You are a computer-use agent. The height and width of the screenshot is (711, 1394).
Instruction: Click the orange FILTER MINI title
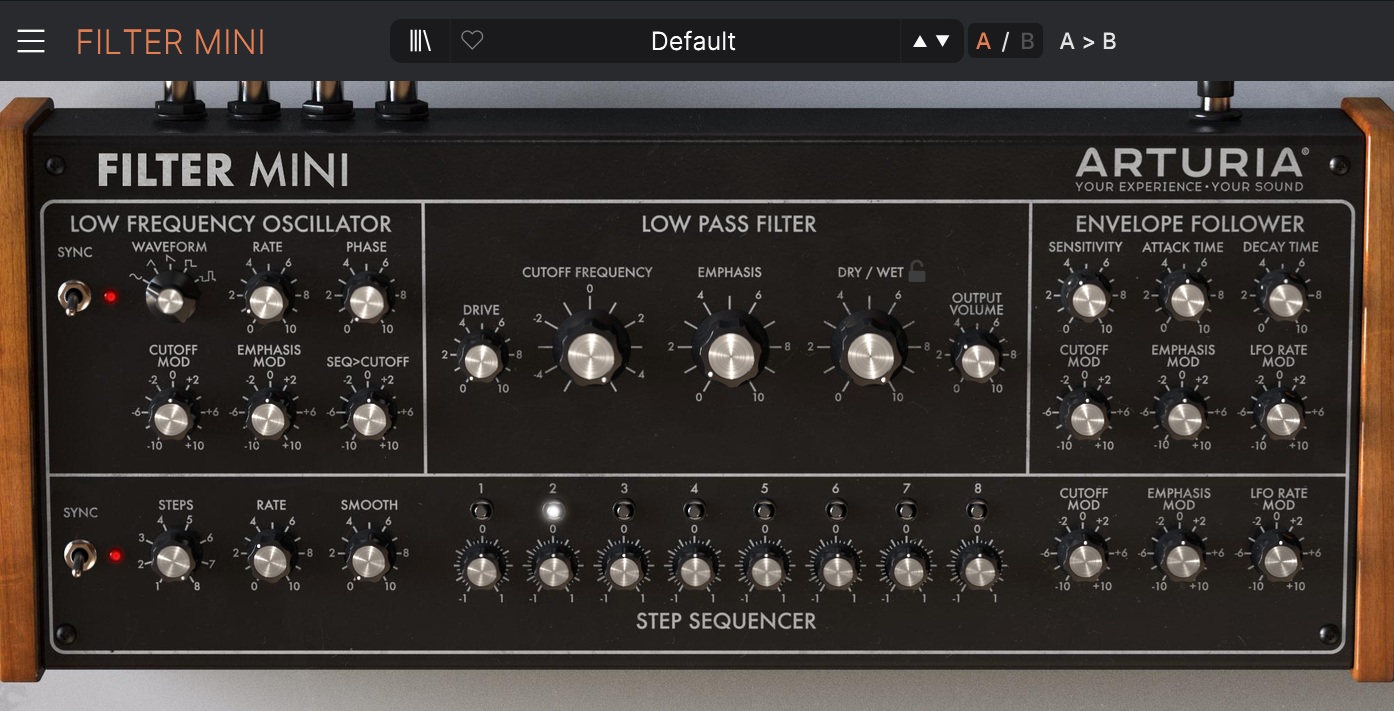point(171,42)
